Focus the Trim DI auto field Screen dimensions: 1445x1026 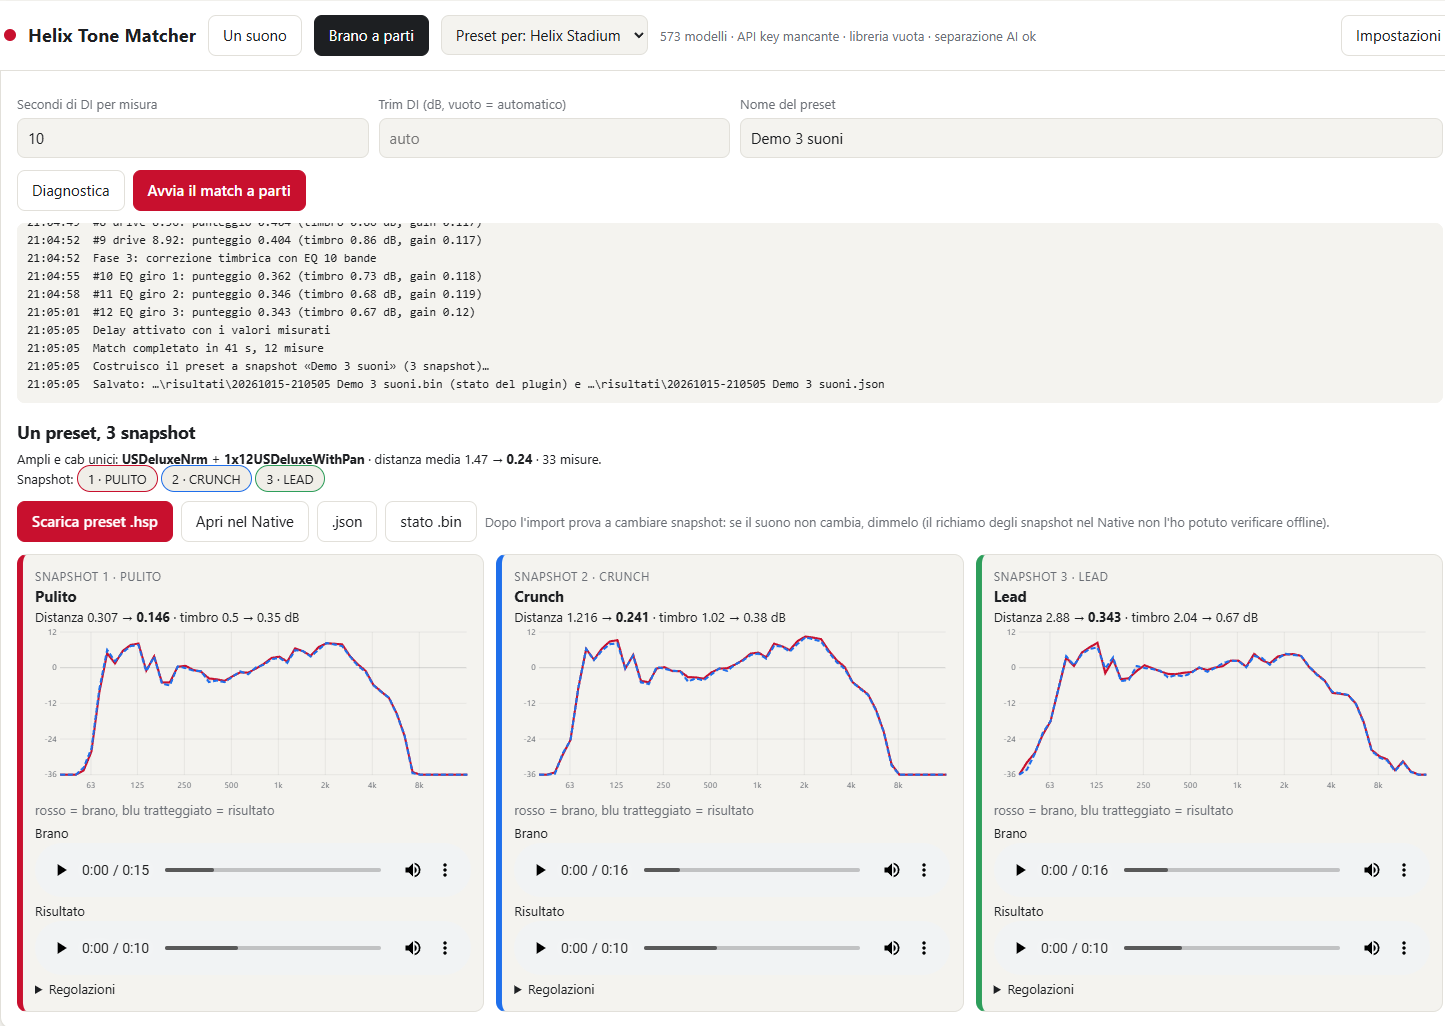pyautogui.click(x=554, y=138)
